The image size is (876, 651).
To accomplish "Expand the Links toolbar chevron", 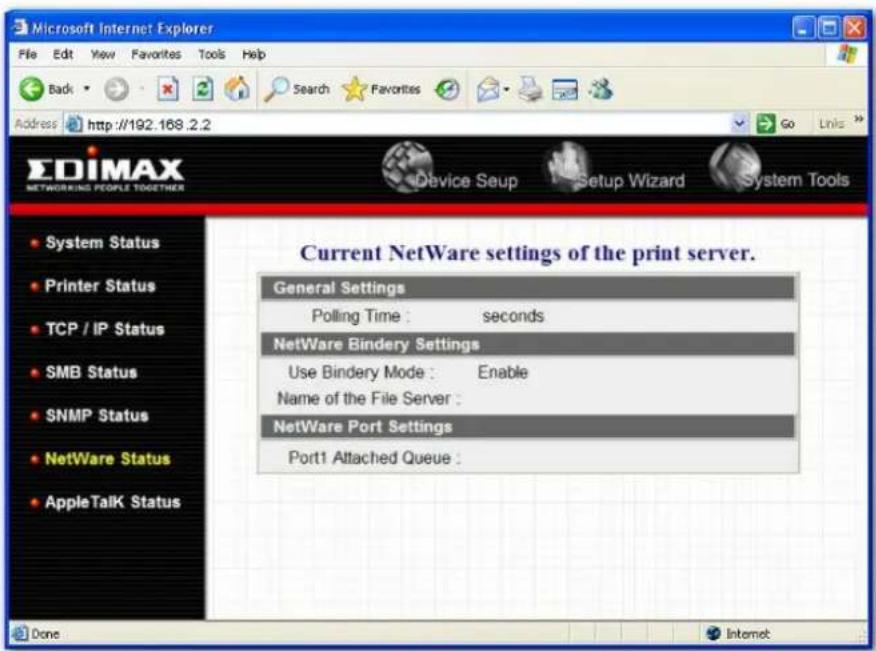I will [x=859, y=118].
